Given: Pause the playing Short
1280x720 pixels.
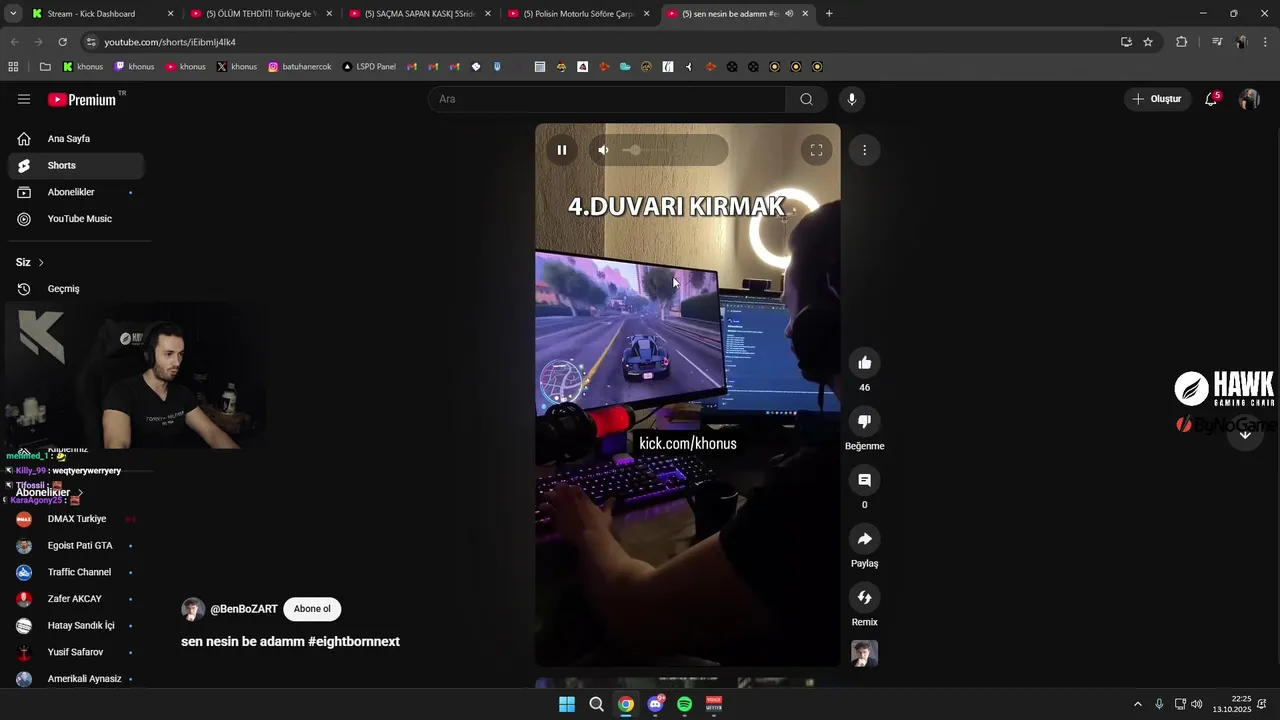Looking at the screenshot, I should point(562,150).
